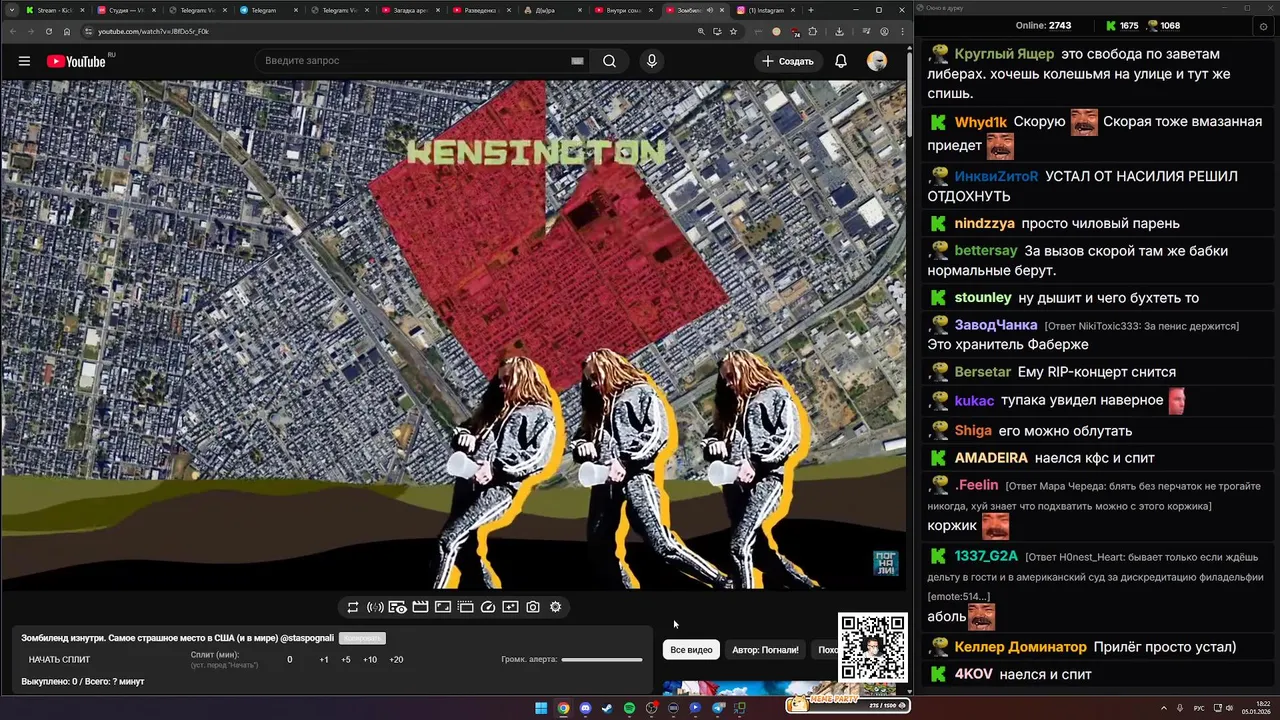1280x720 pixels.
Task: Open Steam from the taskbar
Action: click(x=607, y=708)
